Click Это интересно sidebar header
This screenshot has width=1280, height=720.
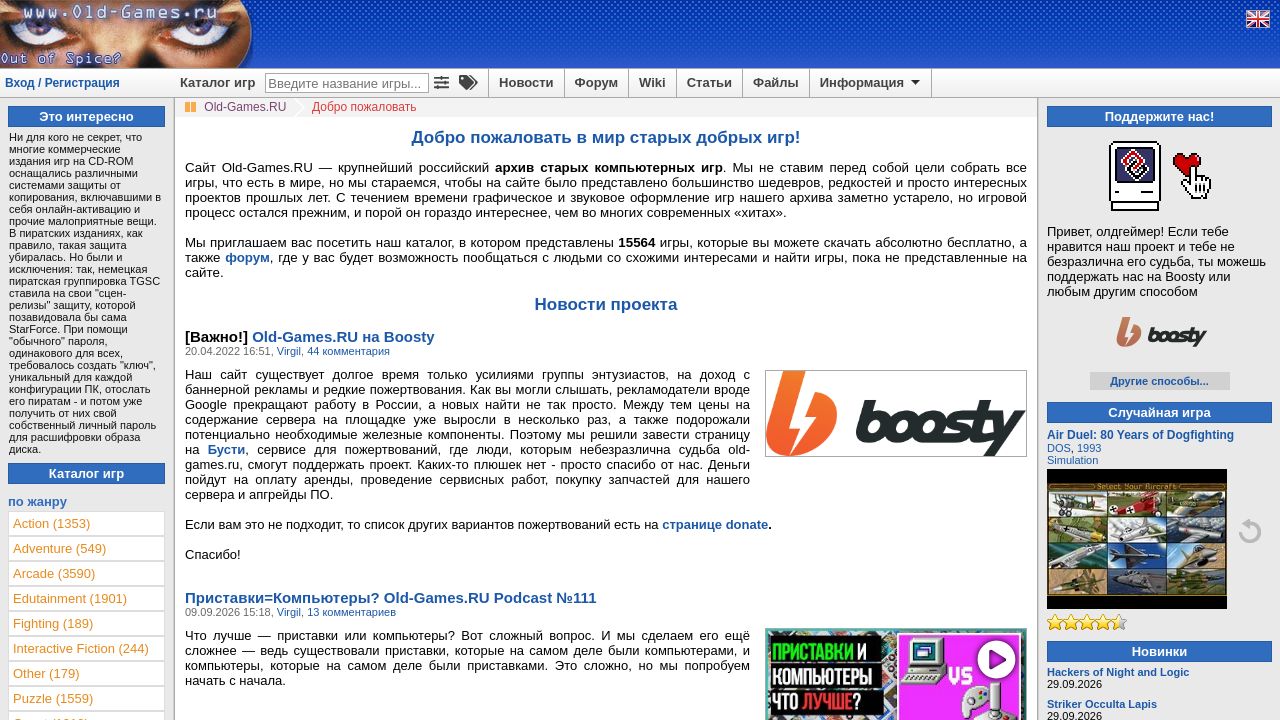coord(86,117)
